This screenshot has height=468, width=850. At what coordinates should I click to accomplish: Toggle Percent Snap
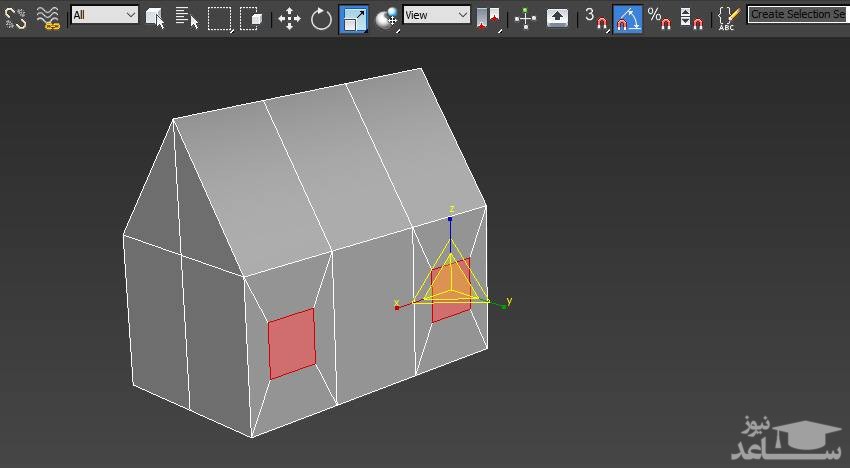658,17
